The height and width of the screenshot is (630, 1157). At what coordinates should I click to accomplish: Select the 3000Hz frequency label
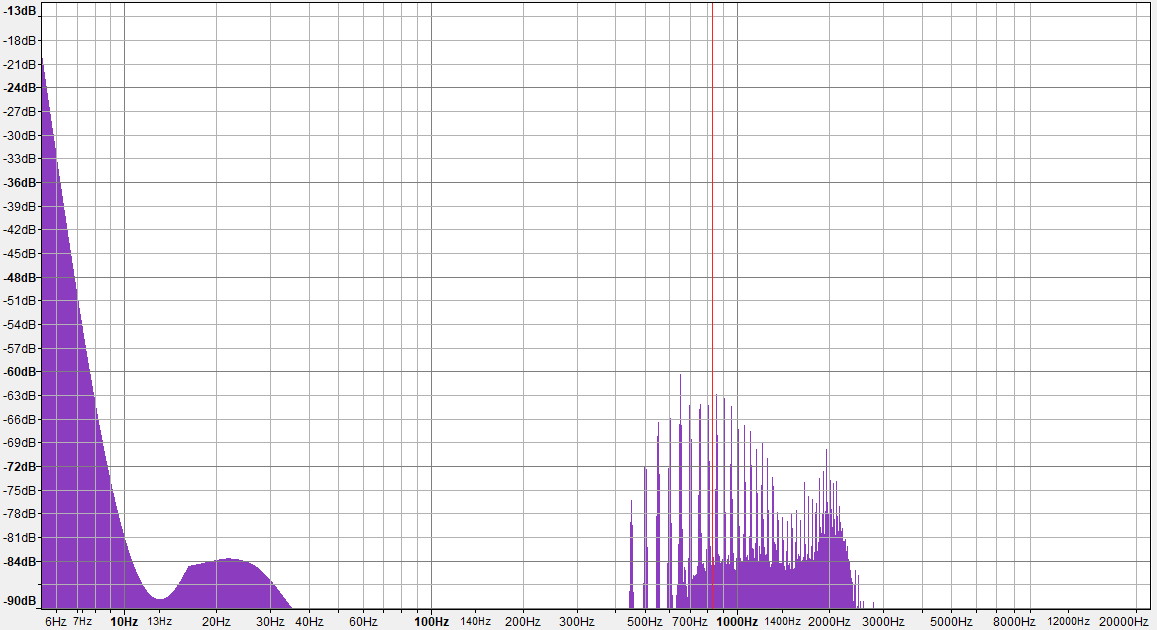click(x=883, y=622)
